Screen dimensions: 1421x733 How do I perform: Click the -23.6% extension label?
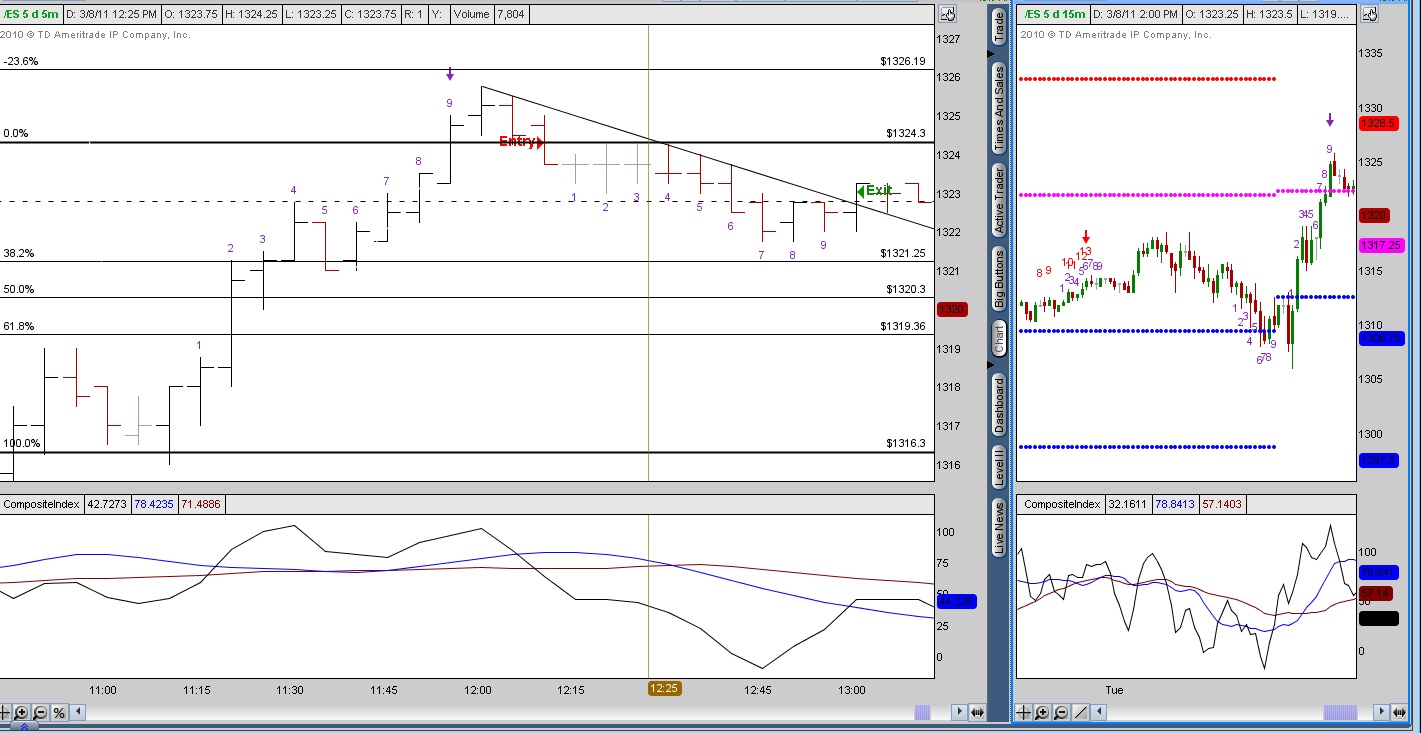[x=21, y=61]
